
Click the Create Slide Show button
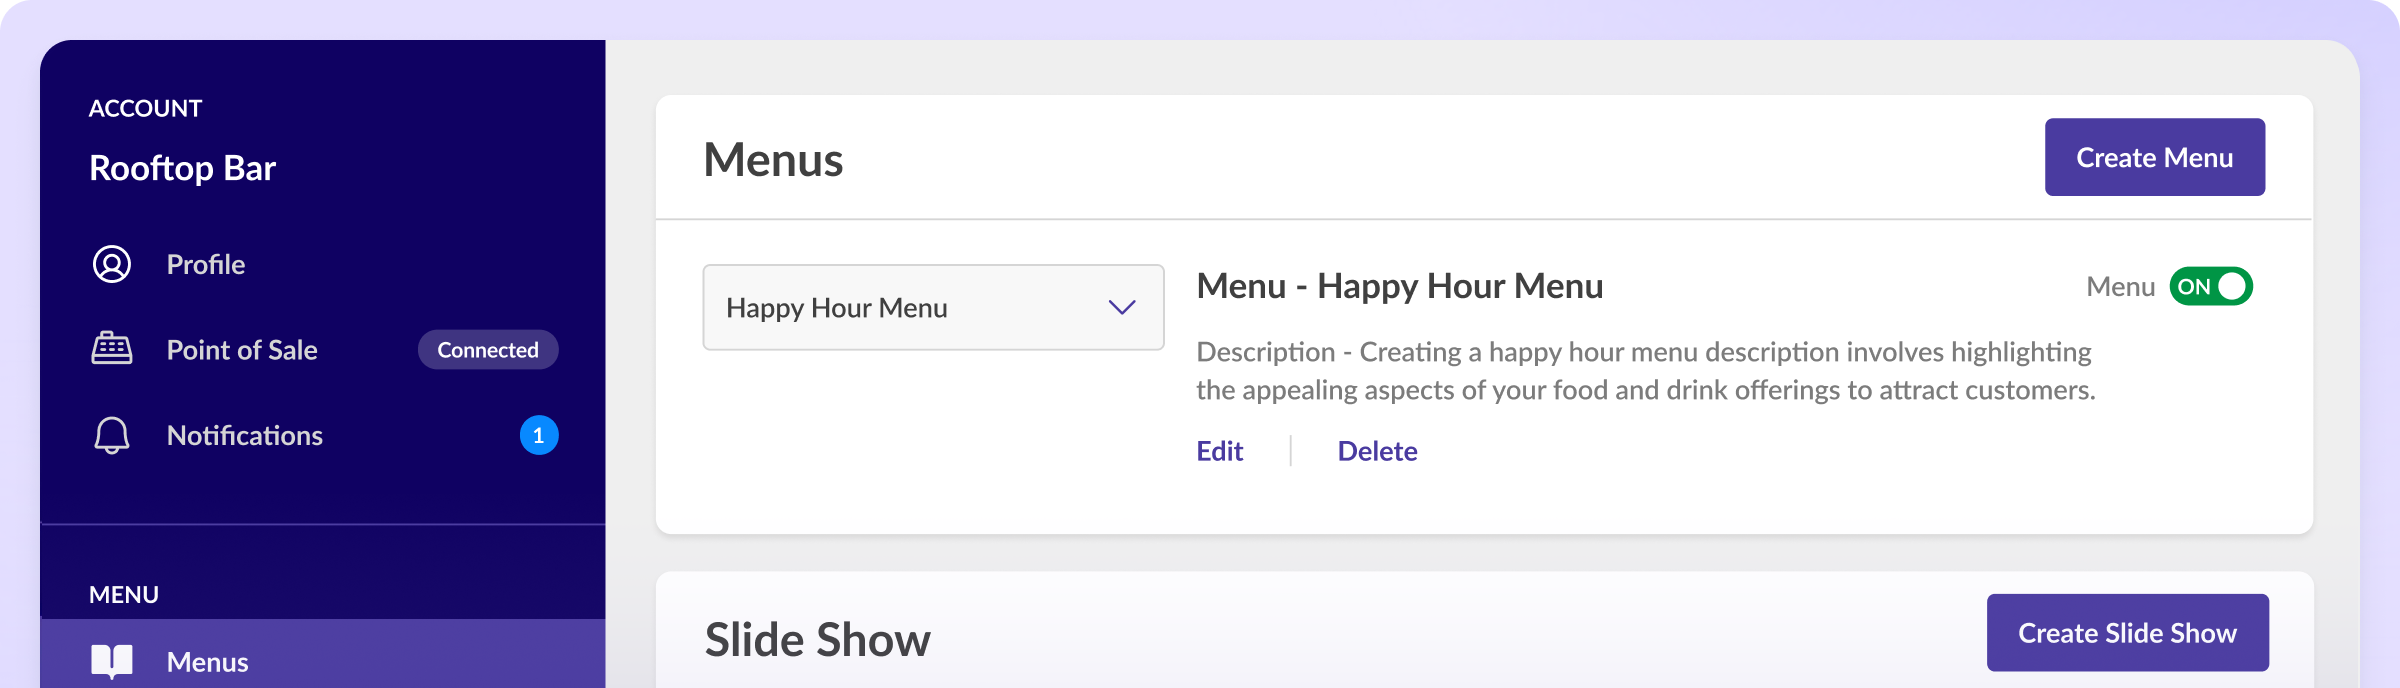coord(2128,633)
